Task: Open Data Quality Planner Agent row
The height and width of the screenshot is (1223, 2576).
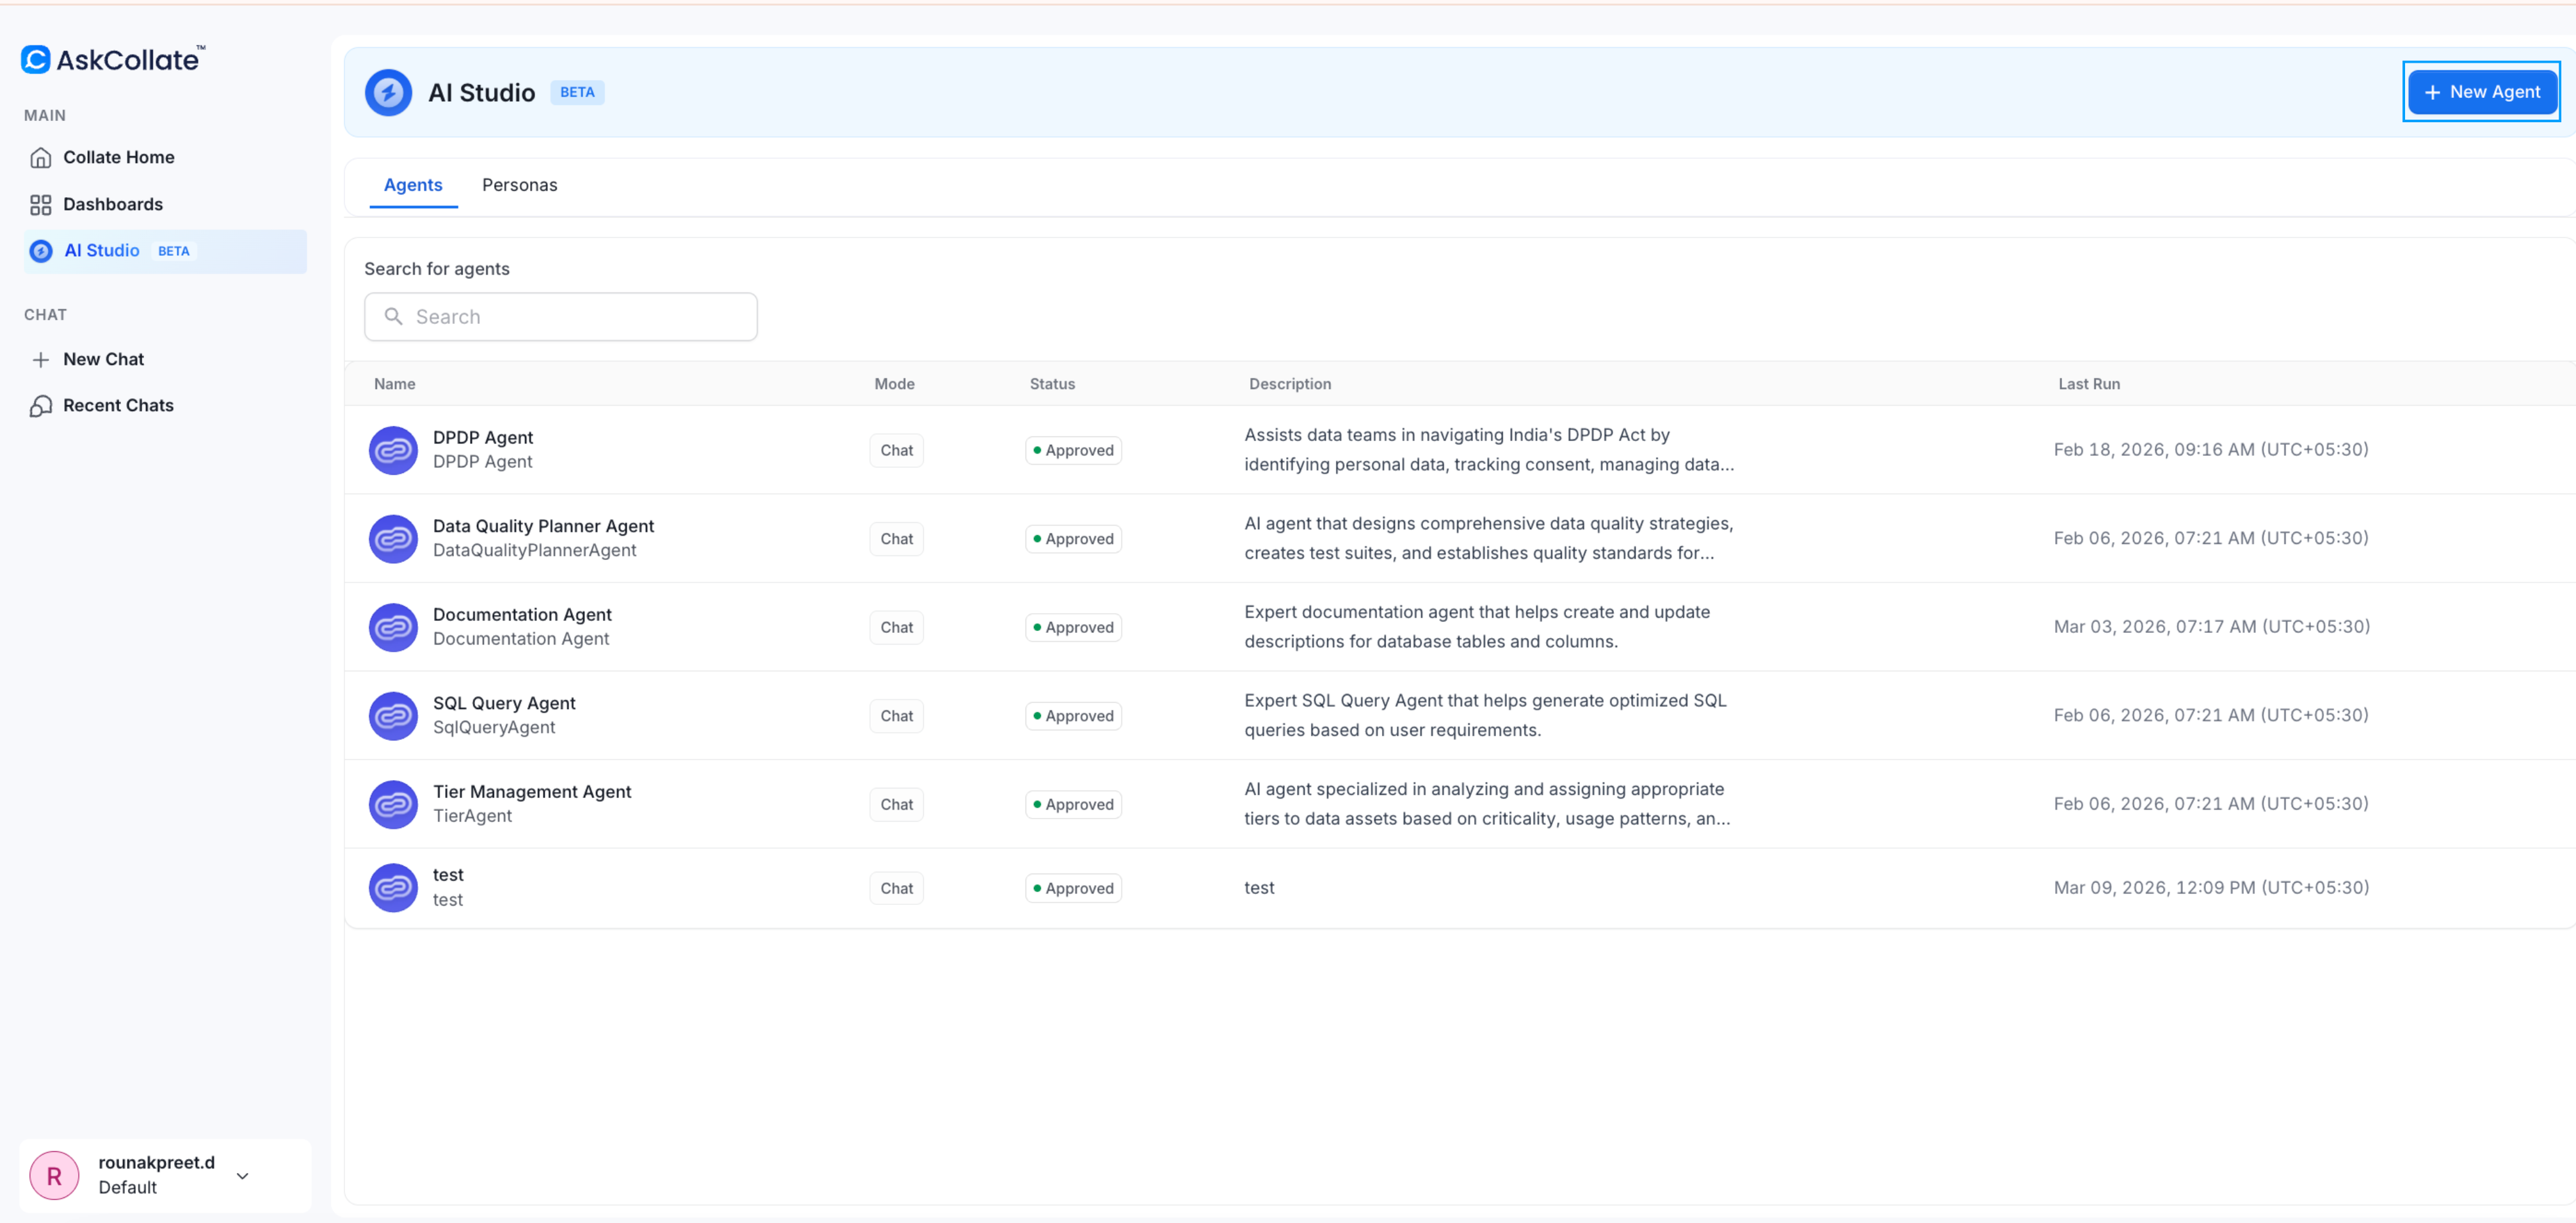Action: (543, 527)
